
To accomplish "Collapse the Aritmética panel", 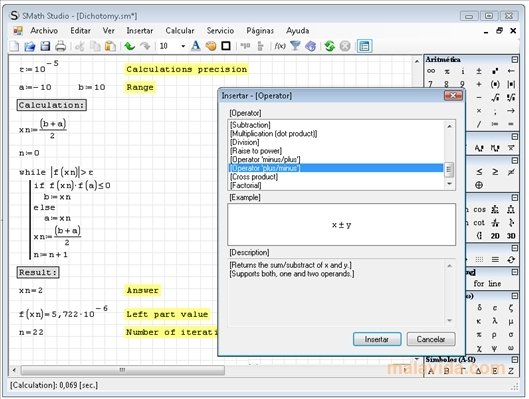I will click(514, 60).
